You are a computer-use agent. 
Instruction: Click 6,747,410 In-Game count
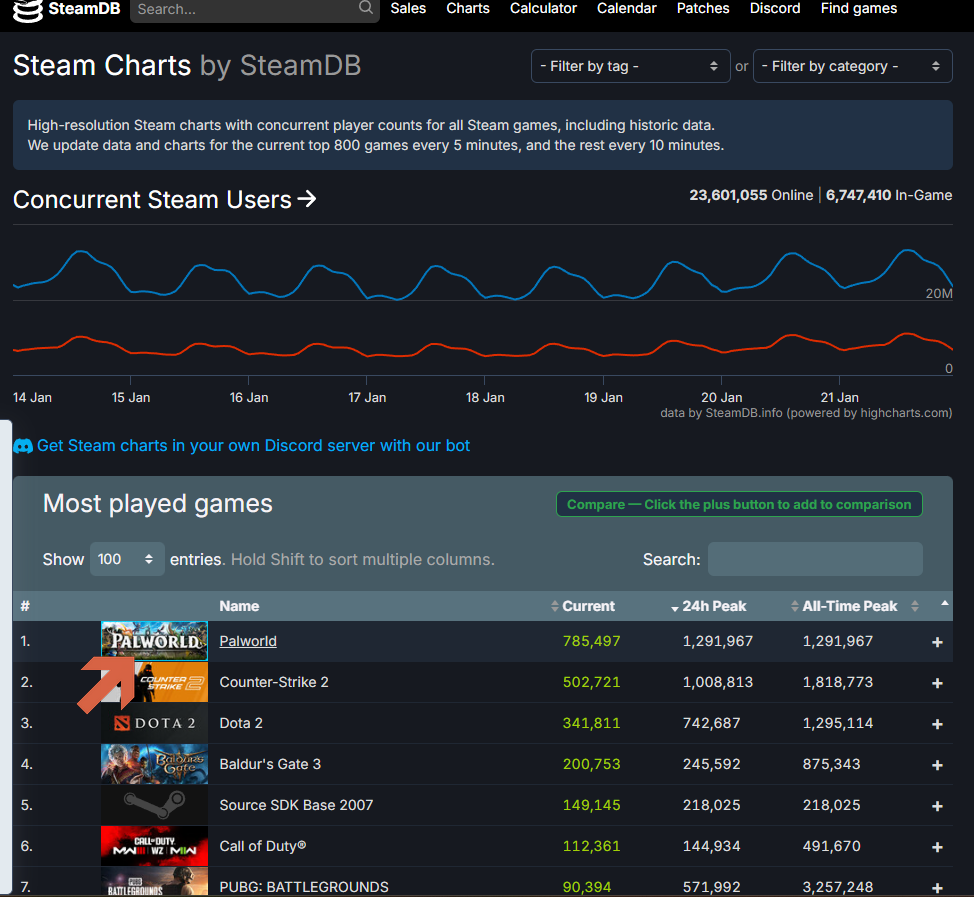click(889, 195)
